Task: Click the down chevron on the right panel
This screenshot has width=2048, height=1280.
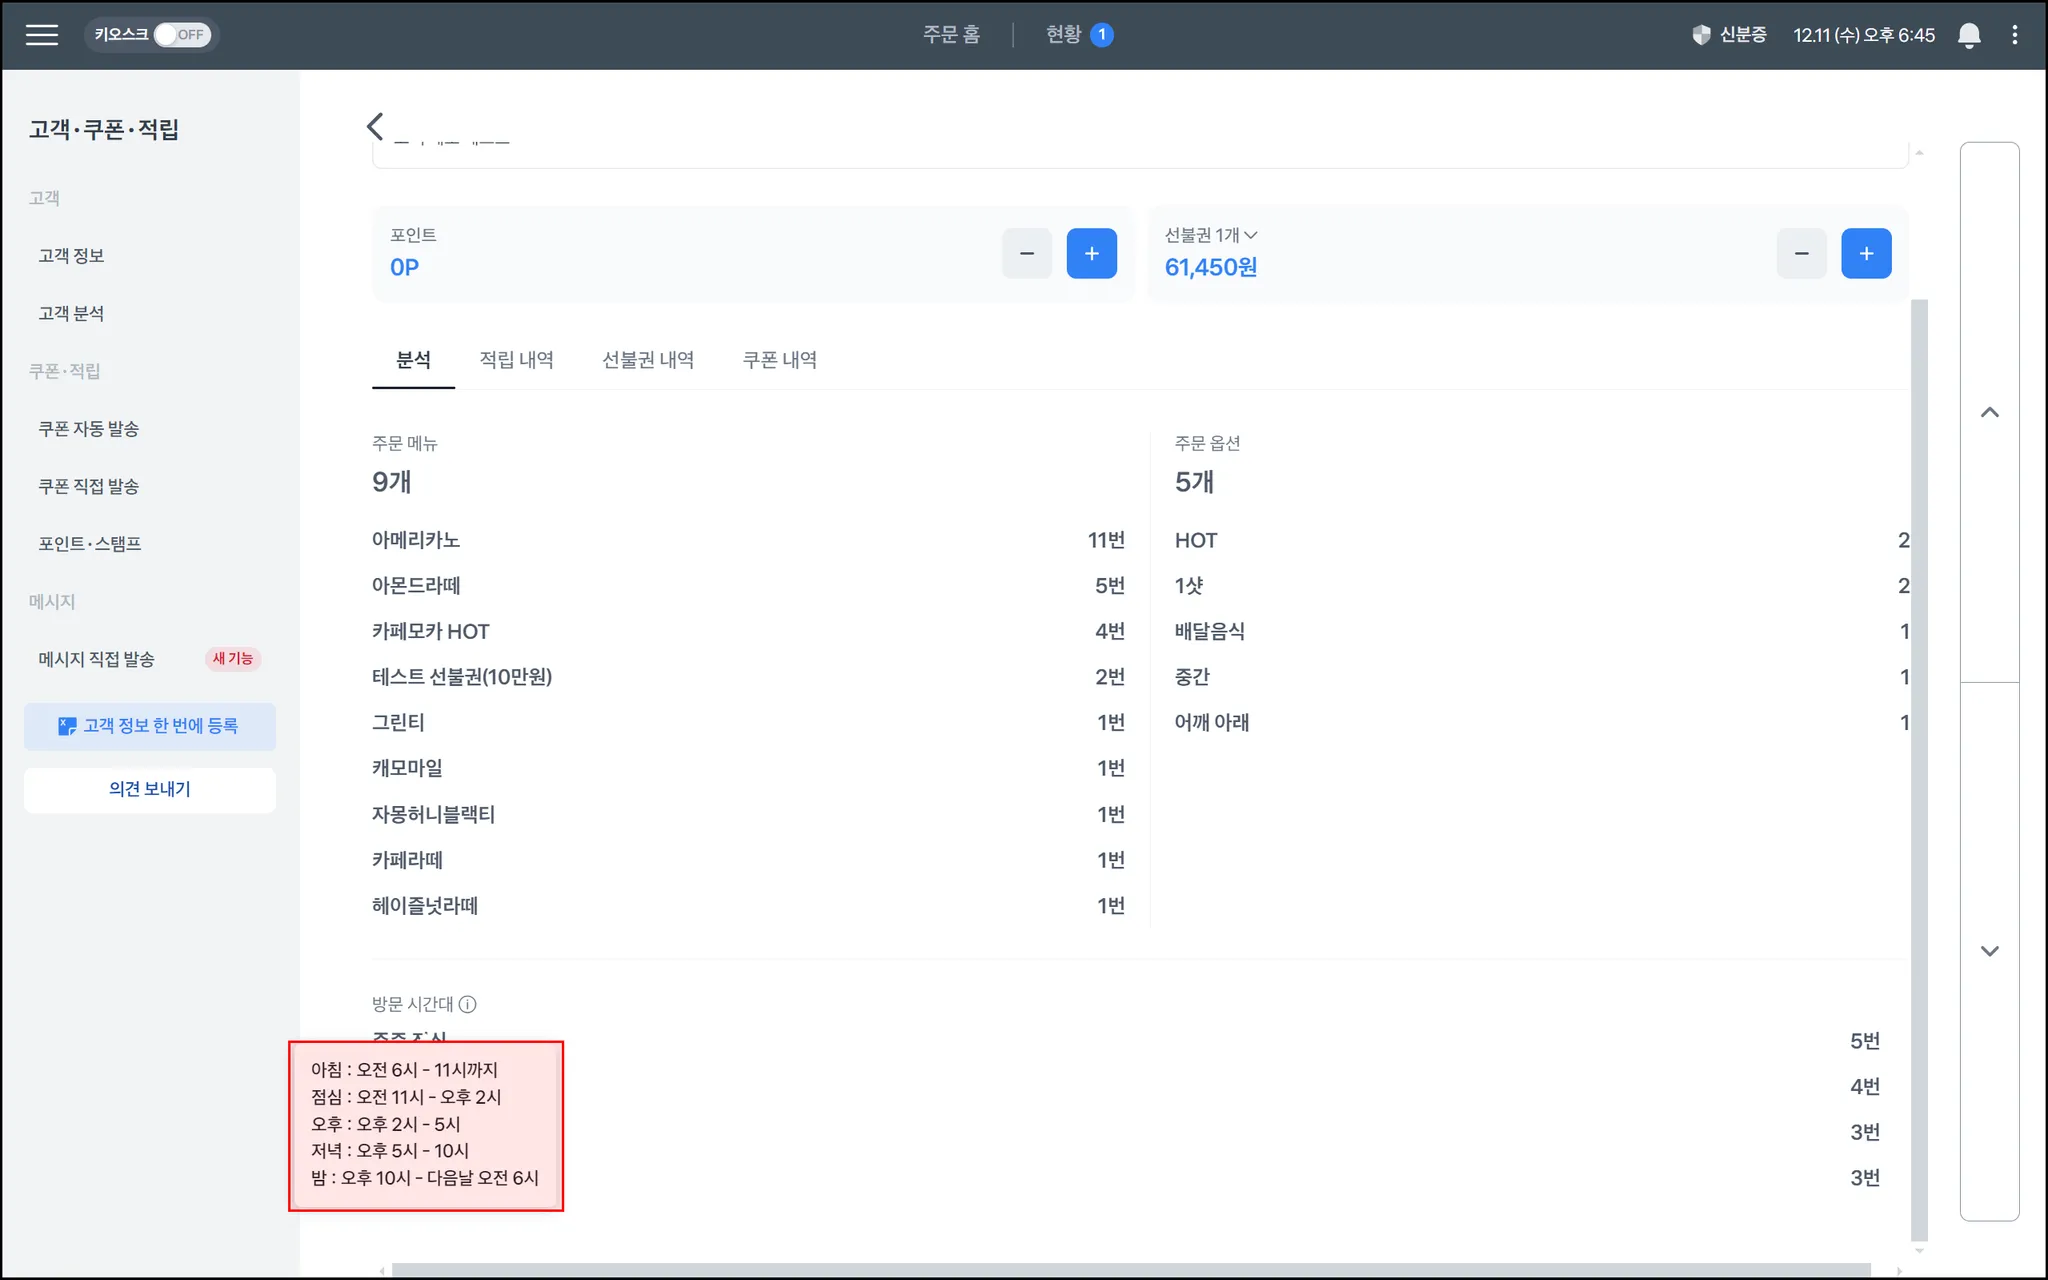Action: [1989, 951]
